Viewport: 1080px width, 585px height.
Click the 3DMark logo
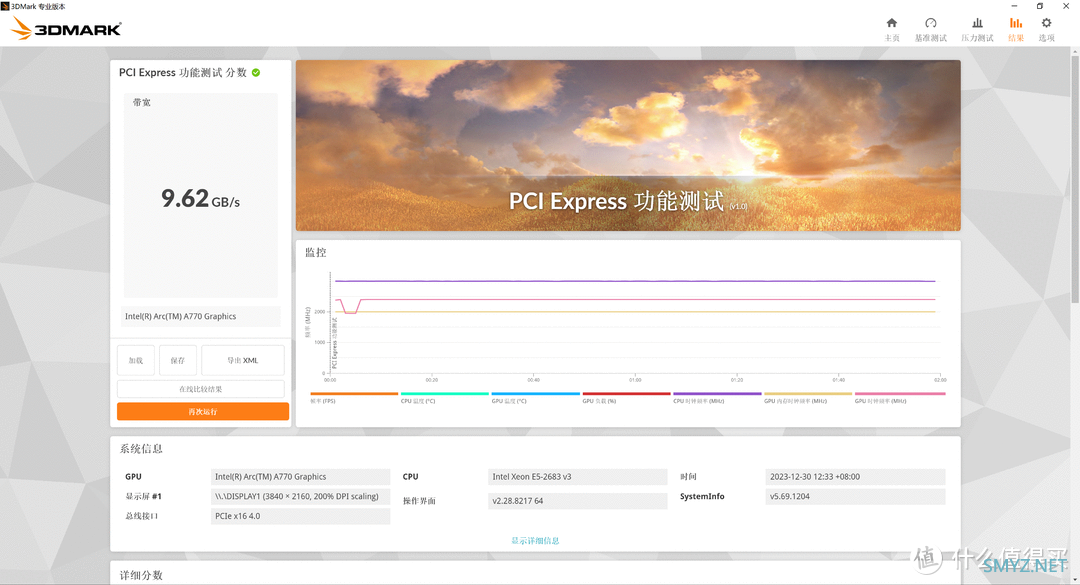[67, 28]
